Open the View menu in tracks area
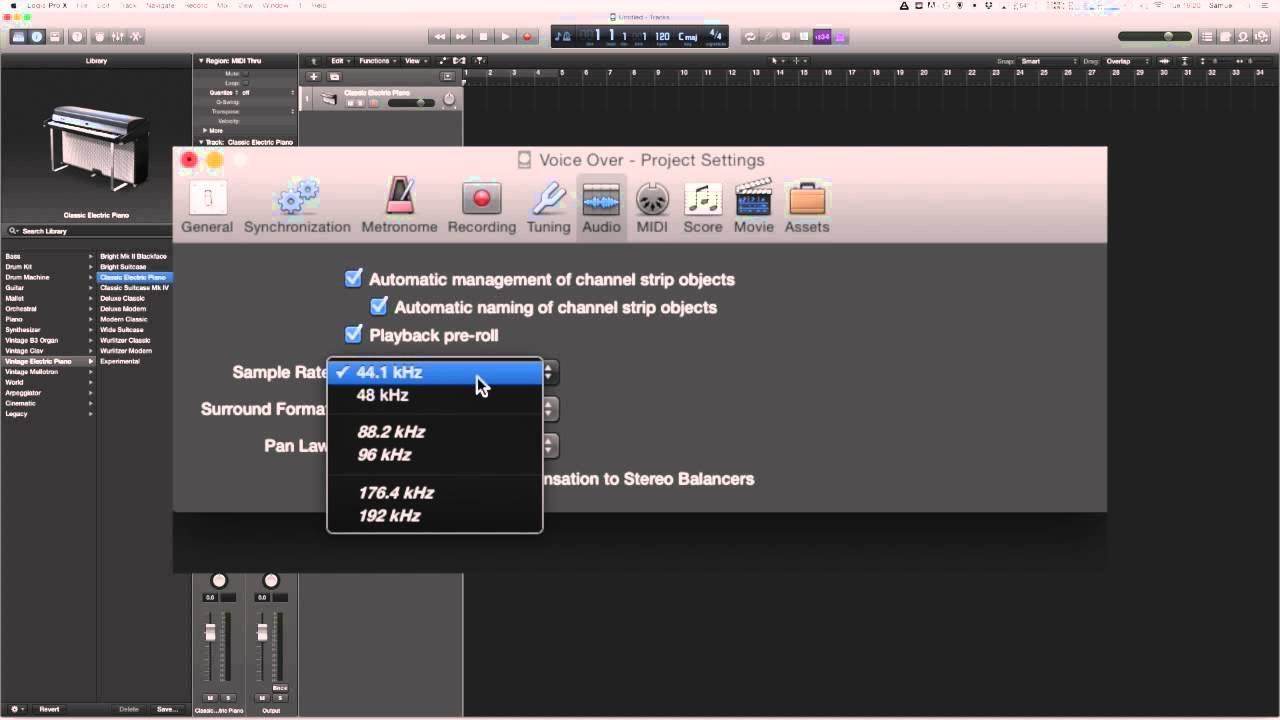 pyautogui.click(x=414, y=61)
